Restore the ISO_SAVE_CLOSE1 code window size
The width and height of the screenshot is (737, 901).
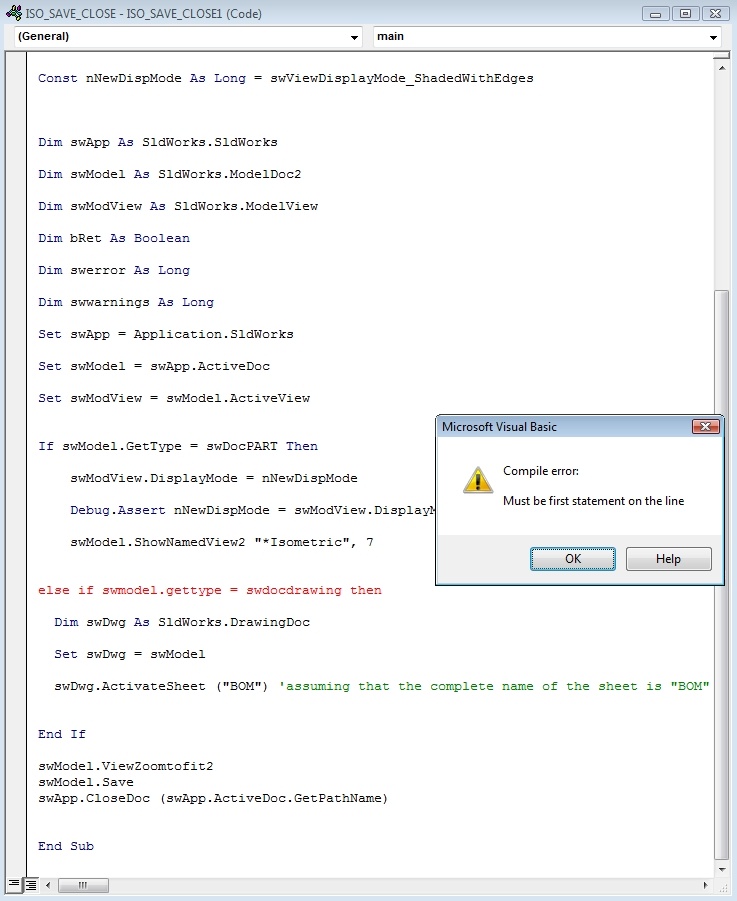(x=685, y=13)
